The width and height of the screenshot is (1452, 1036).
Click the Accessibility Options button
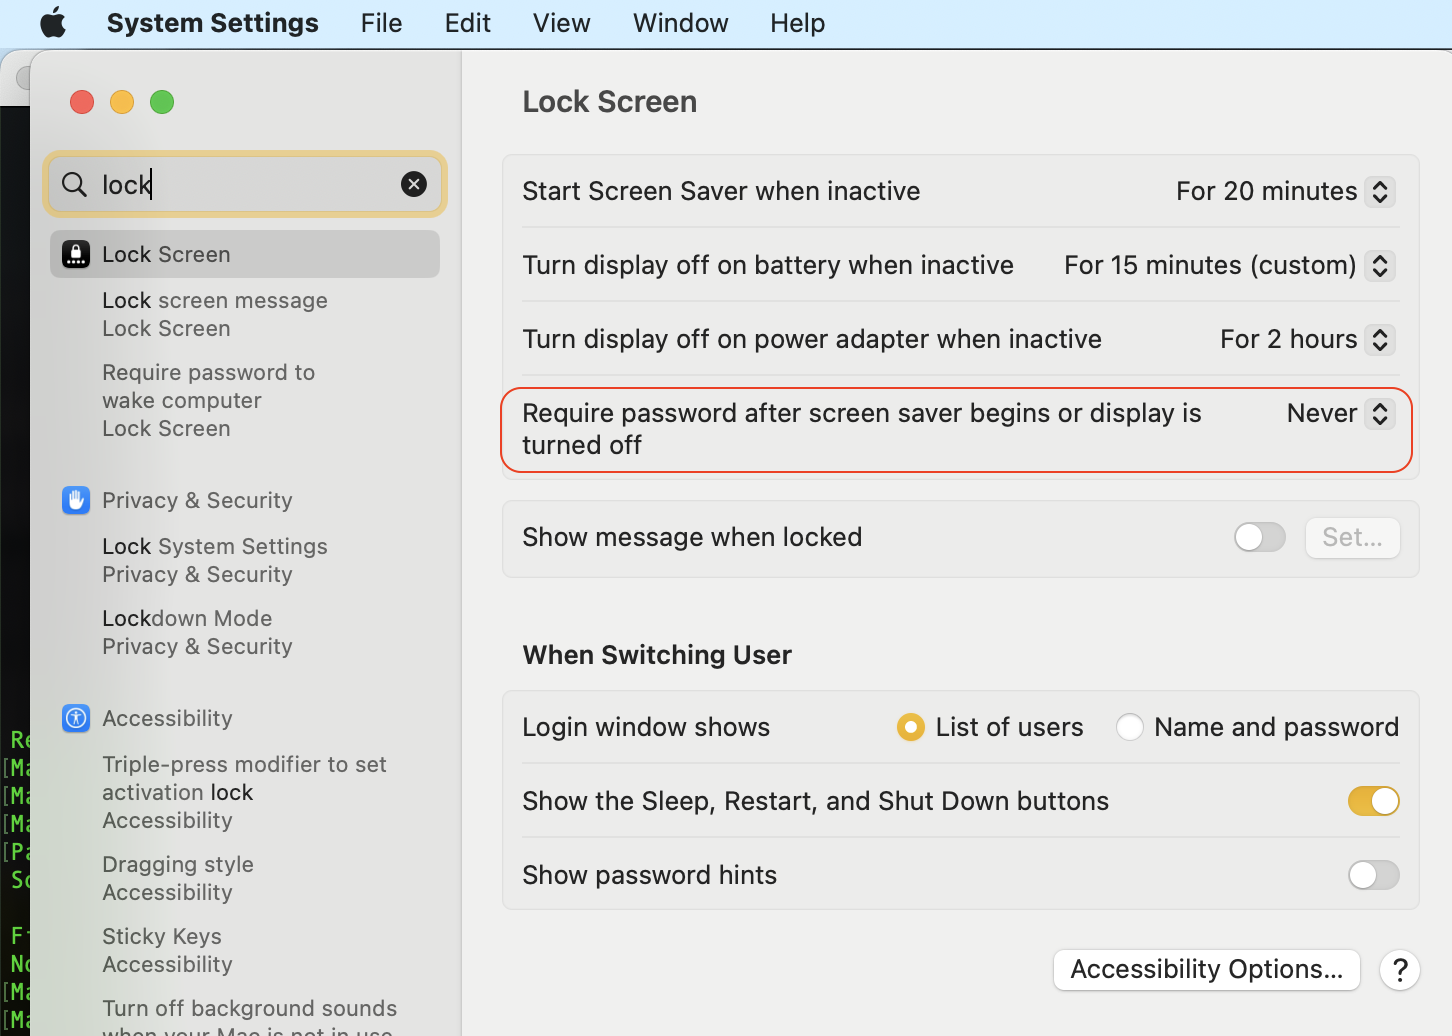(x=1206, y=969)
